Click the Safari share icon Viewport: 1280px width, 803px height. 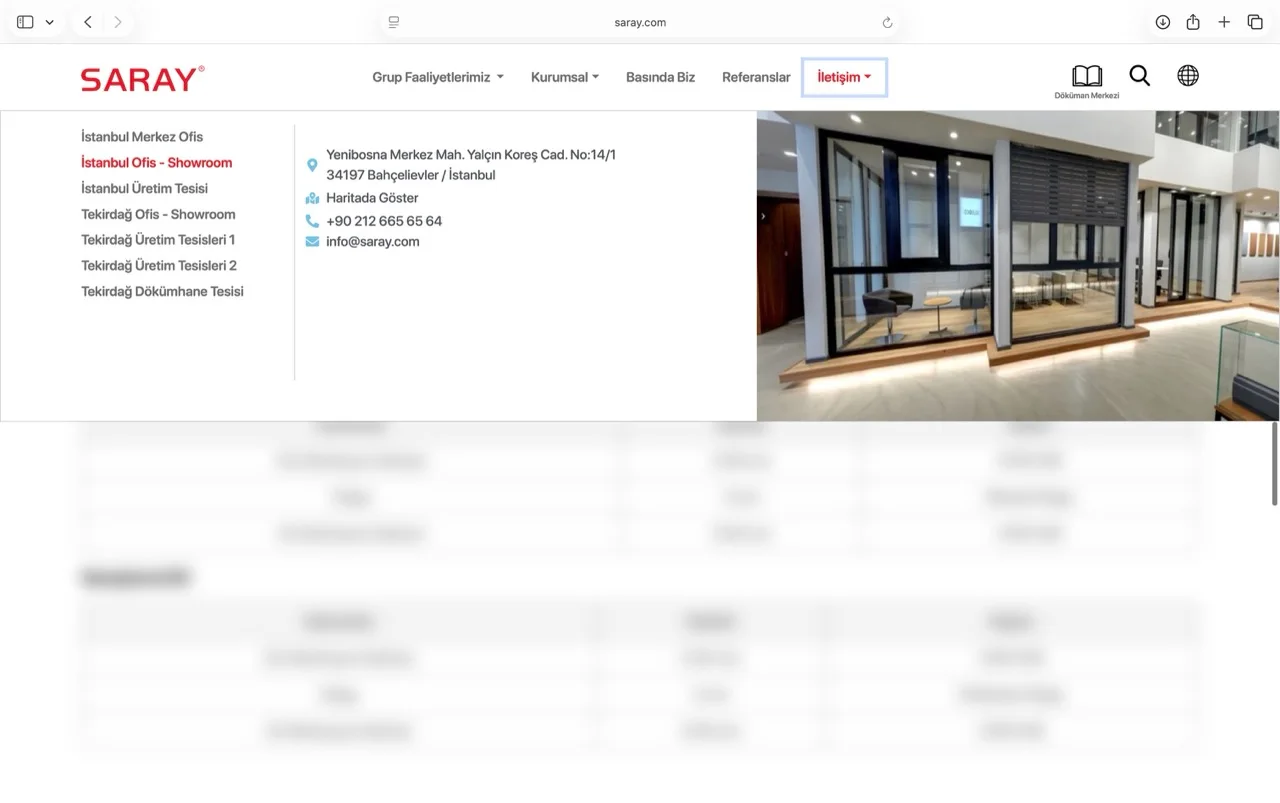tap(1193, 22)
